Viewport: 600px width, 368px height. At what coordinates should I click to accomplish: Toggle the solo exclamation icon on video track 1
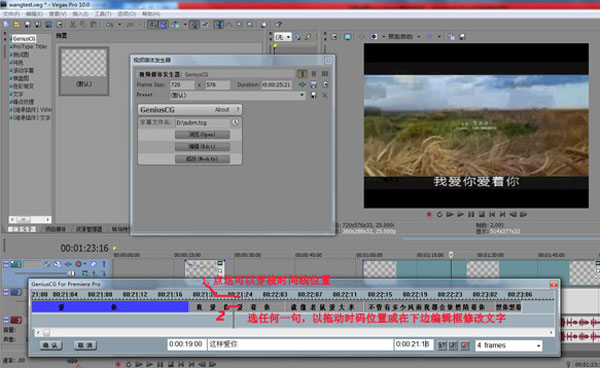coord(104,264)
